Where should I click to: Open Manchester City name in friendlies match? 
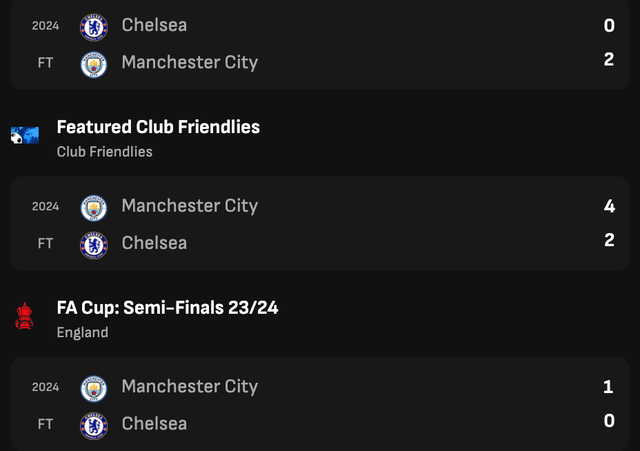click(x=190, y=206)
